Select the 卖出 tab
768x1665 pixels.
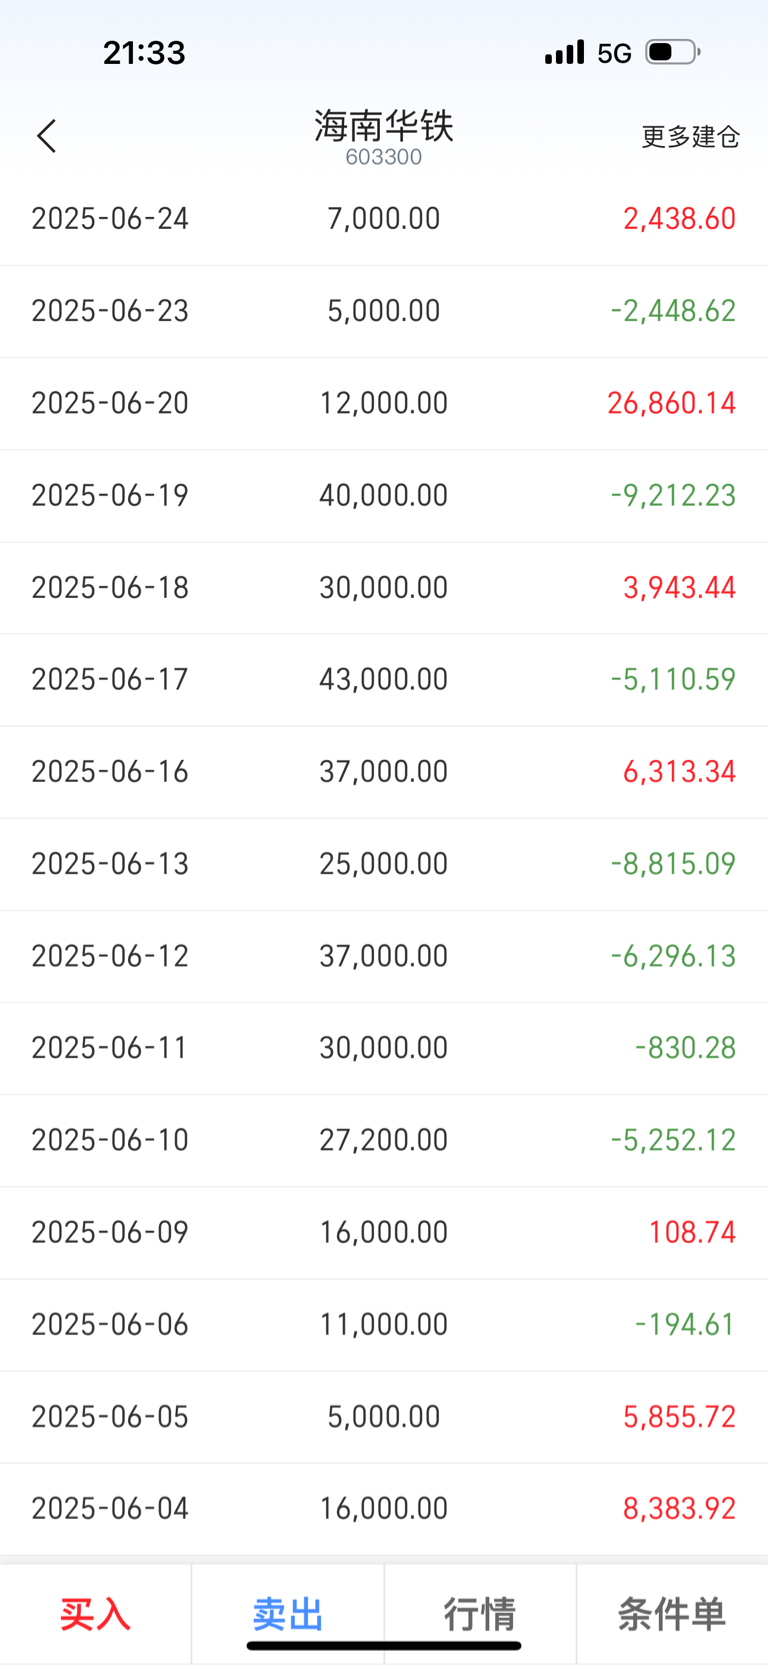tap(288, 1614)
